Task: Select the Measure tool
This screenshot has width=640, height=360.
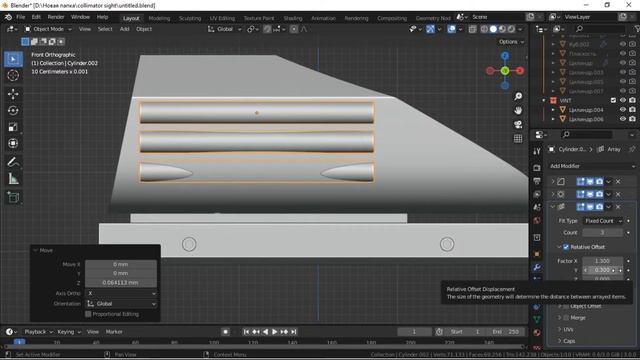Action: pyautogui.click(x=13, y=179)
